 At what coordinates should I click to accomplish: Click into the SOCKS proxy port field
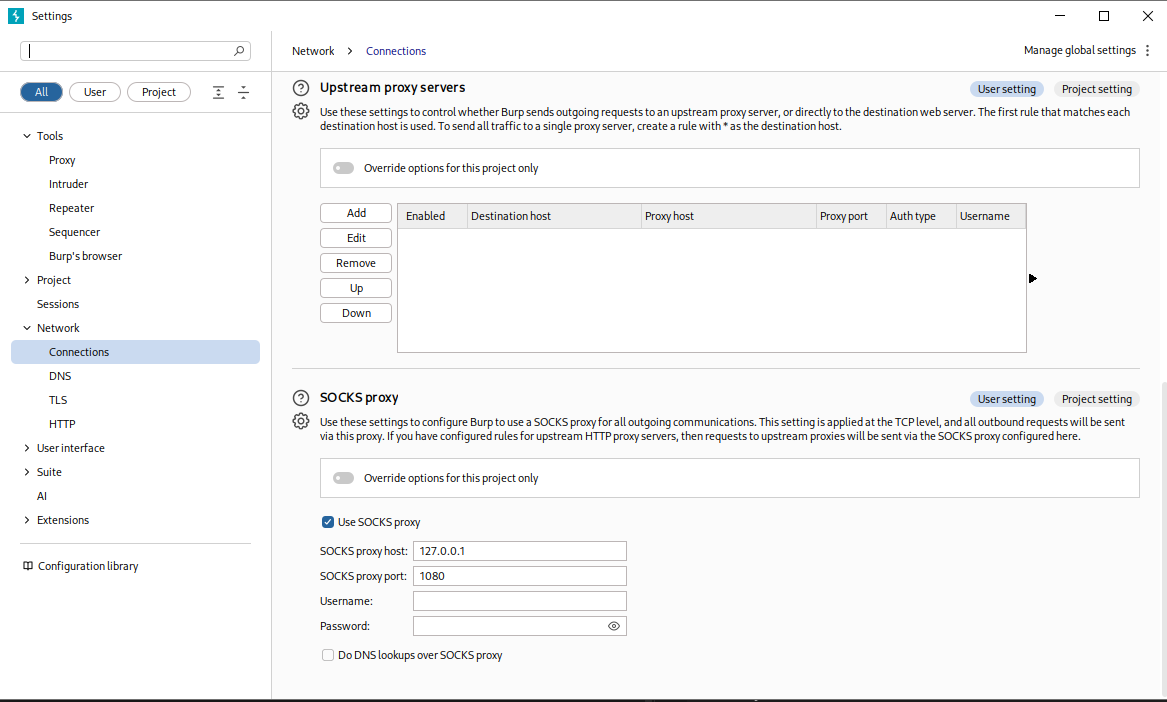click(519, 576)
